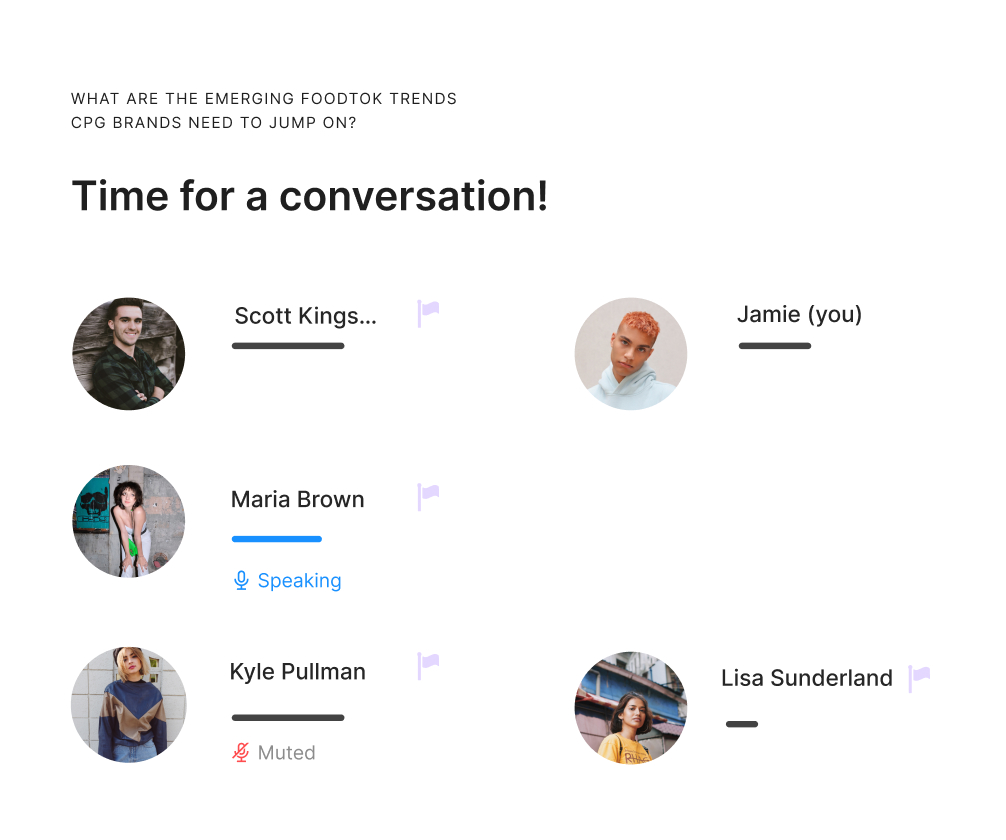The image size is (1006, 840).
Task: Click the flag icon next to Kyle Pullman
Action: [428, 665]
